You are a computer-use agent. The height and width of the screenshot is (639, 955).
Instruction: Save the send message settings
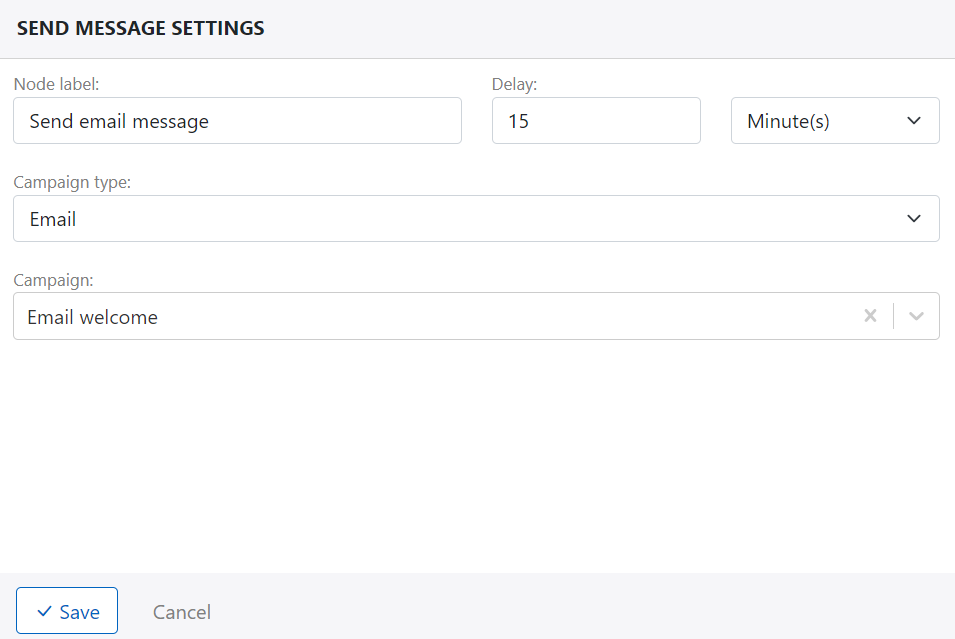click(x=67, y=611)
